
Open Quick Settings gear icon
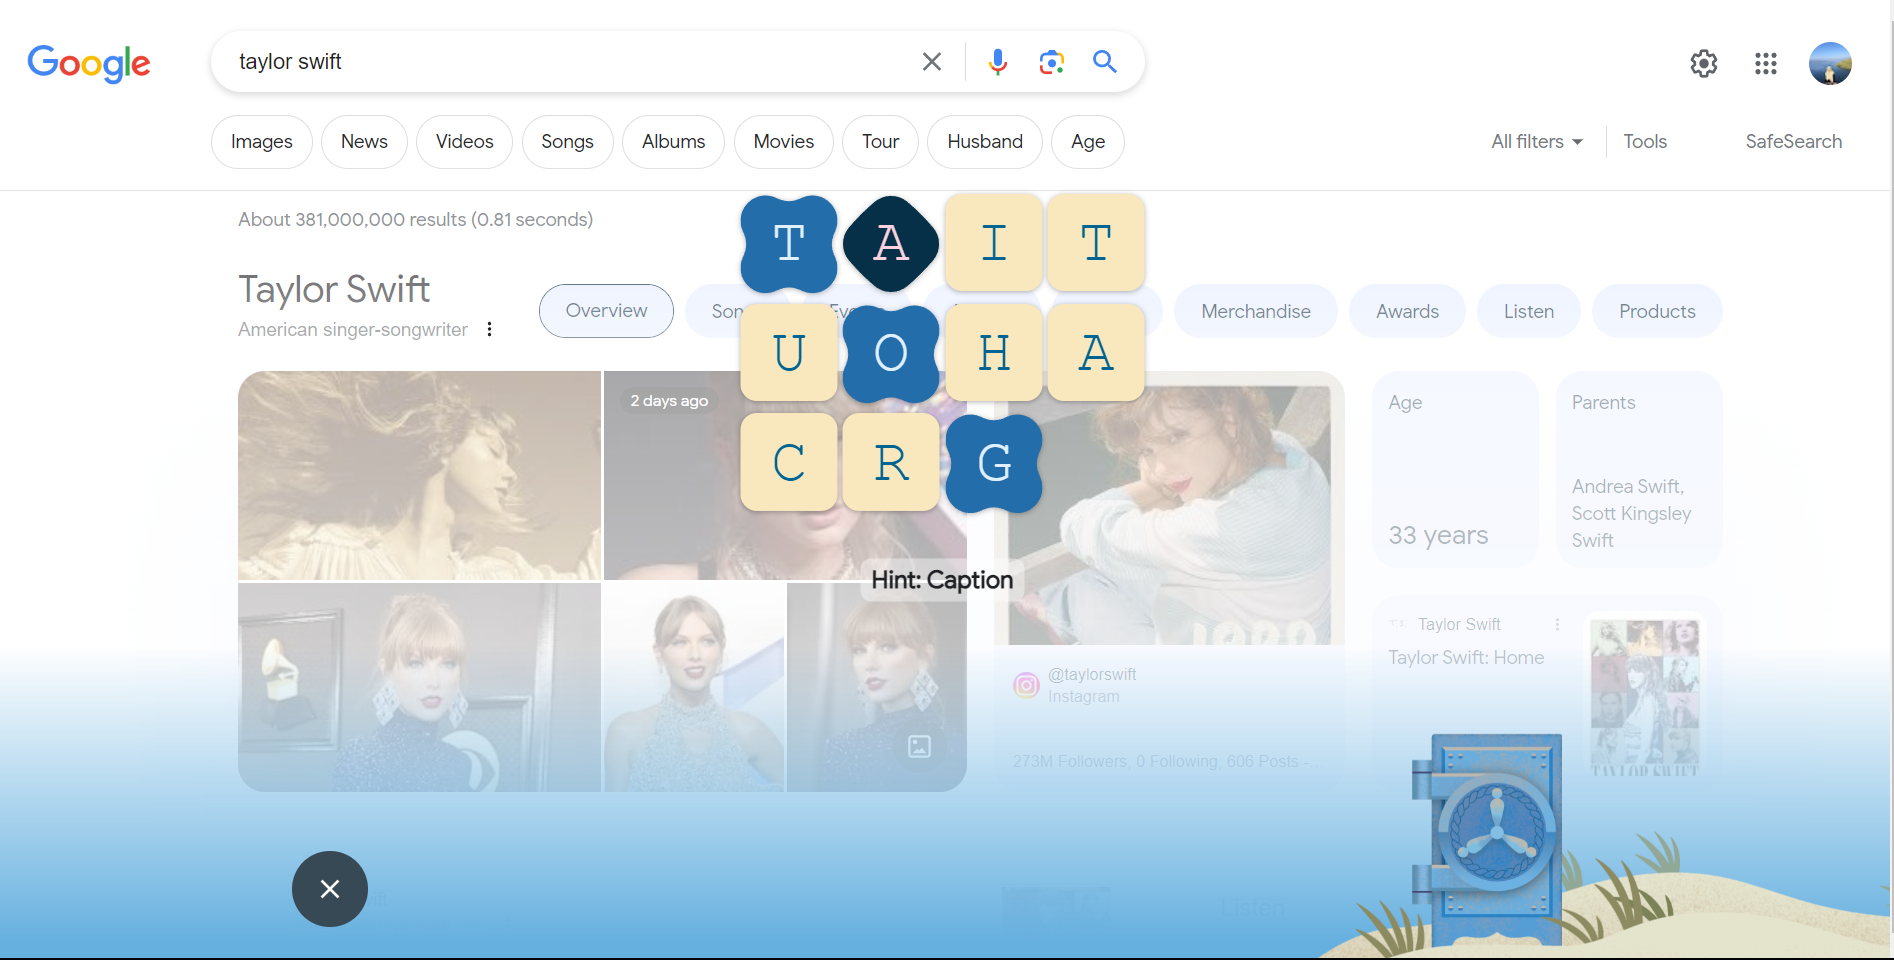[x=1703, y=64]
